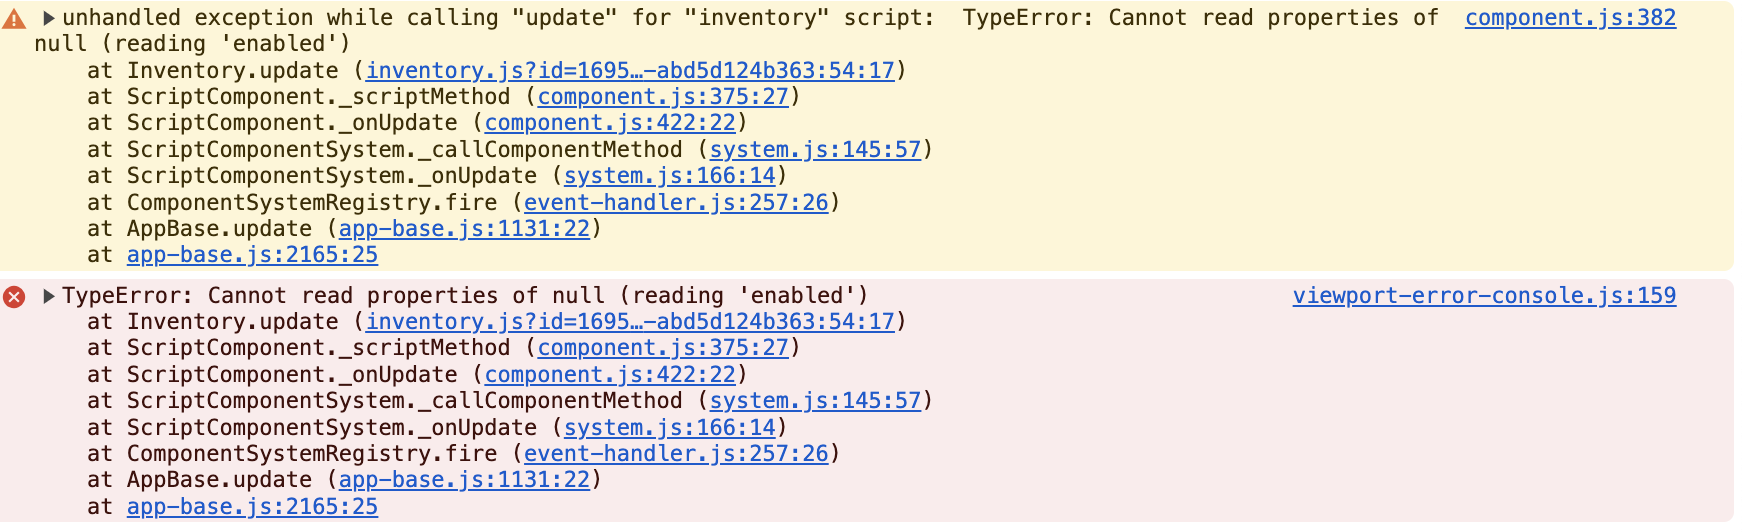Click app-base.js:1131:22 in warning stack trace
This screenshot has height=532, width=1742.
point(464,229)
